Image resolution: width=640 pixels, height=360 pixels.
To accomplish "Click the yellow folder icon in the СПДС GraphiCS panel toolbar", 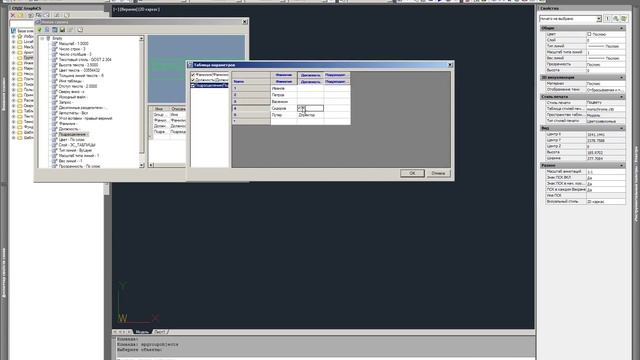I will click(20, 15).
